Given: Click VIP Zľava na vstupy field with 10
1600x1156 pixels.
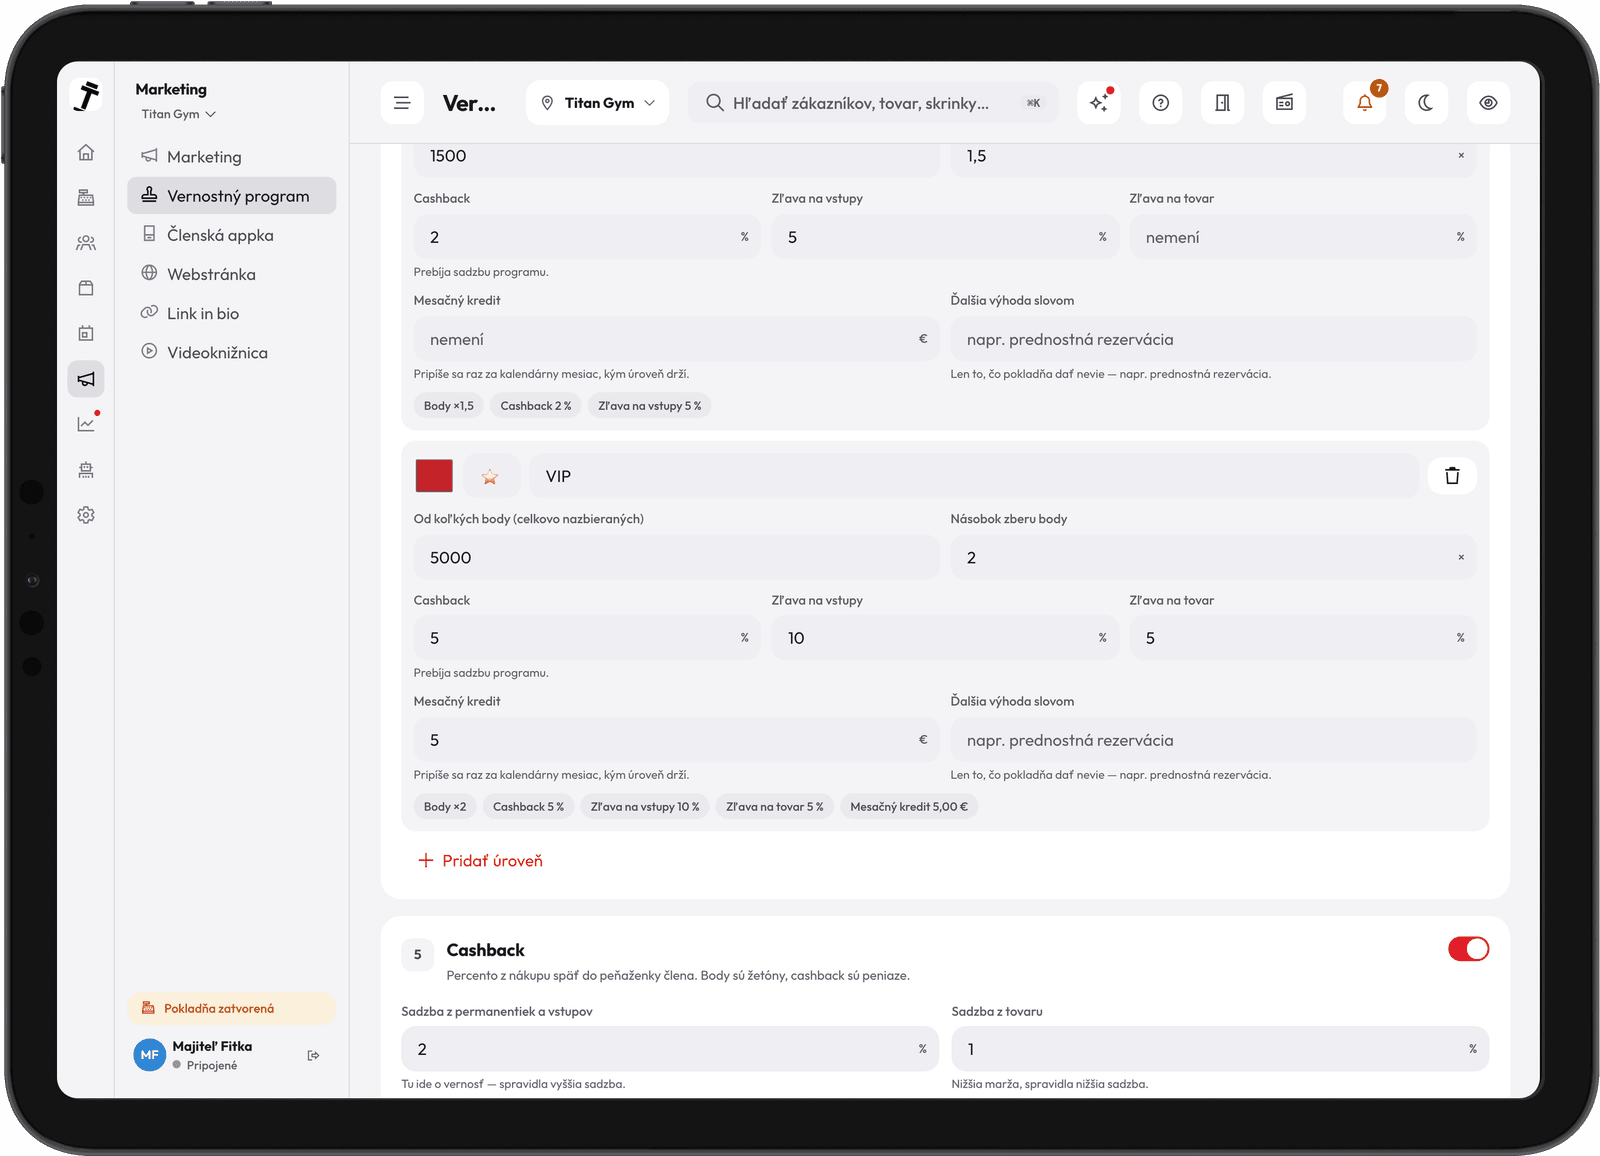Looking at the screenshot, I should (945, 638).
